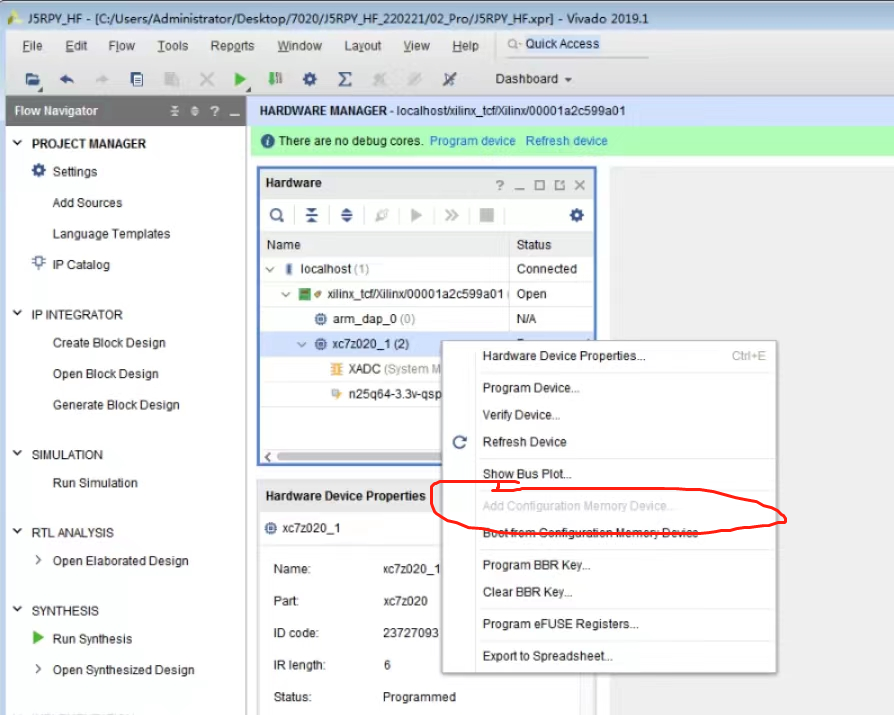Click the green Run flow toolbar icon
894x715 pixels.
point(241,79)
